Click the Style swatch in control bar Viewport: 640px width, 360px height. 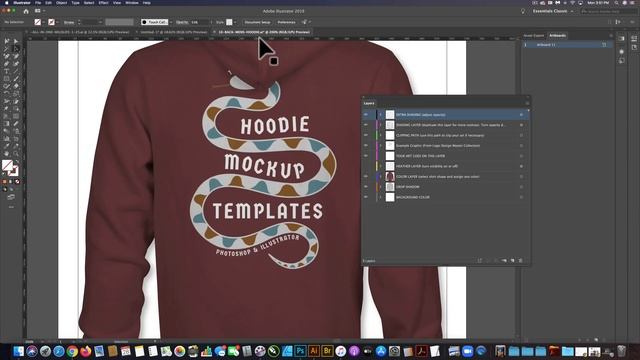[229, 22]
